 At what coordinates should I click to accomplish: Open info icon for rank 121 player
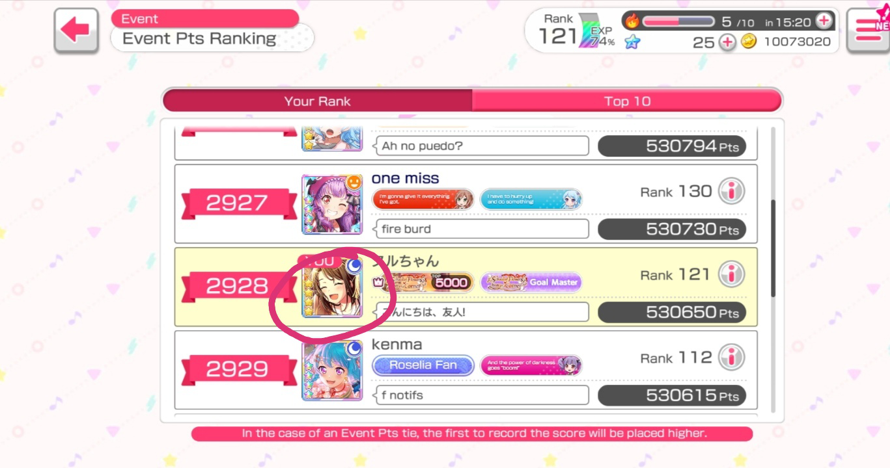731,275
